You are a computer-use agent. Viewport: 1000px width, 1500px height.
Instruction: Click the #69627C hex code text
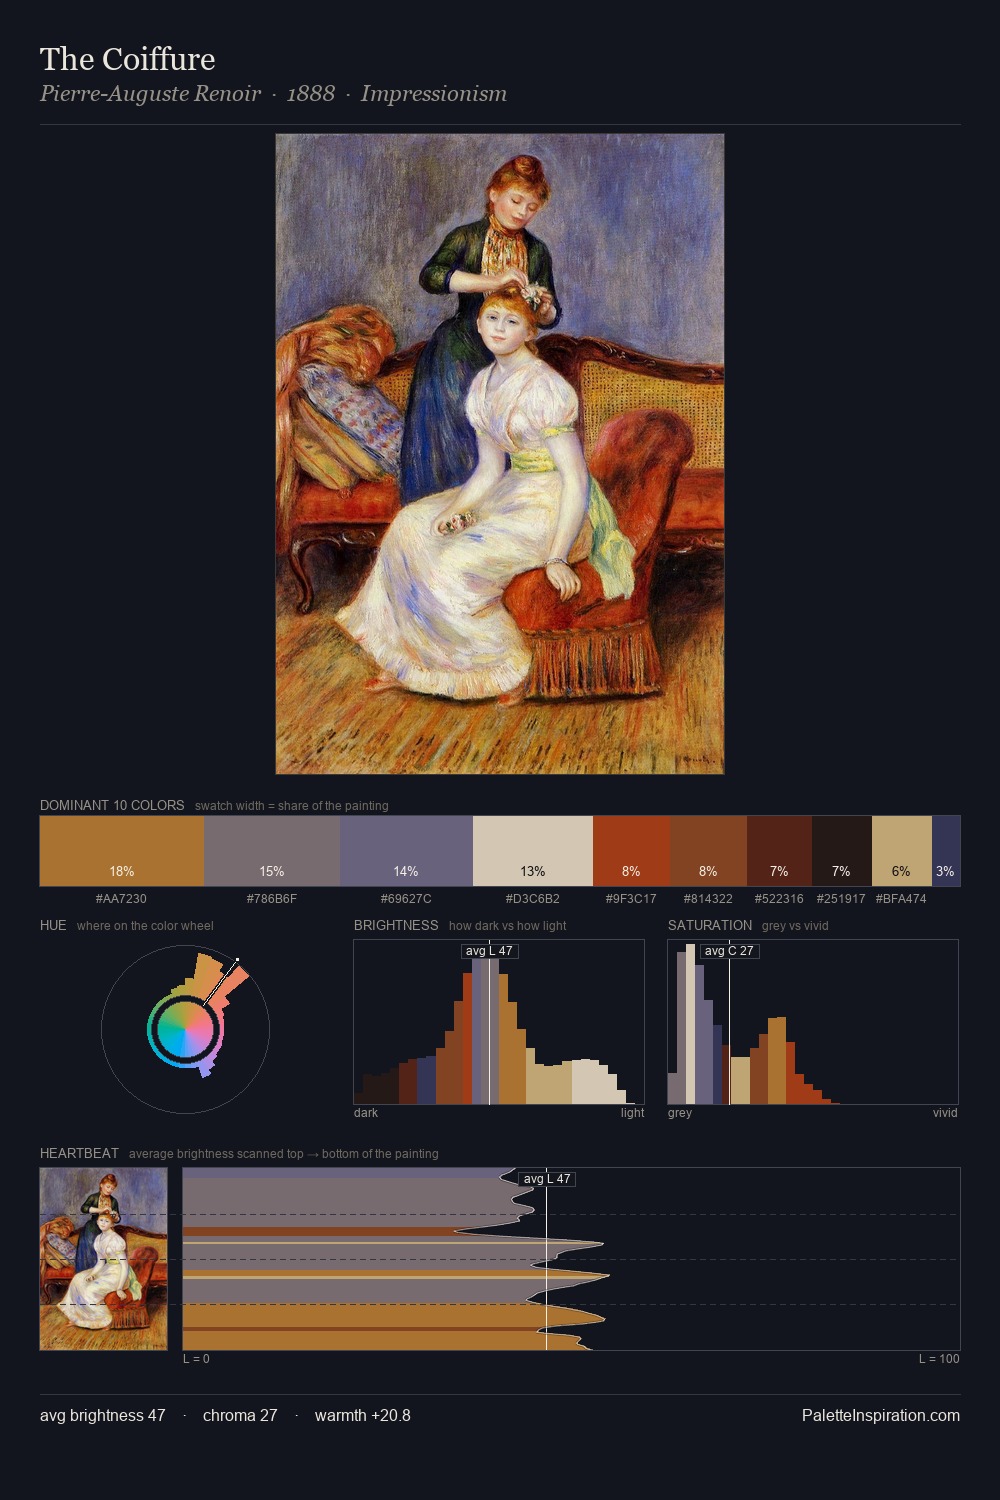406,899
